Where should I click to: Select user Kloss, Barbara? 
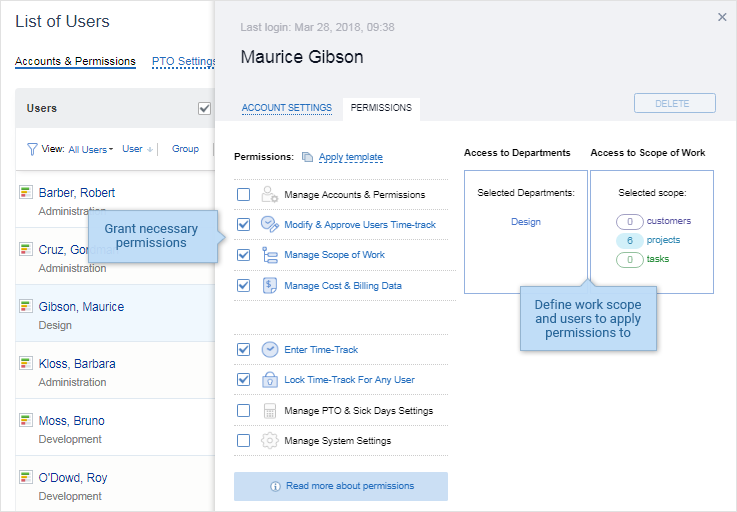[77, 364]
